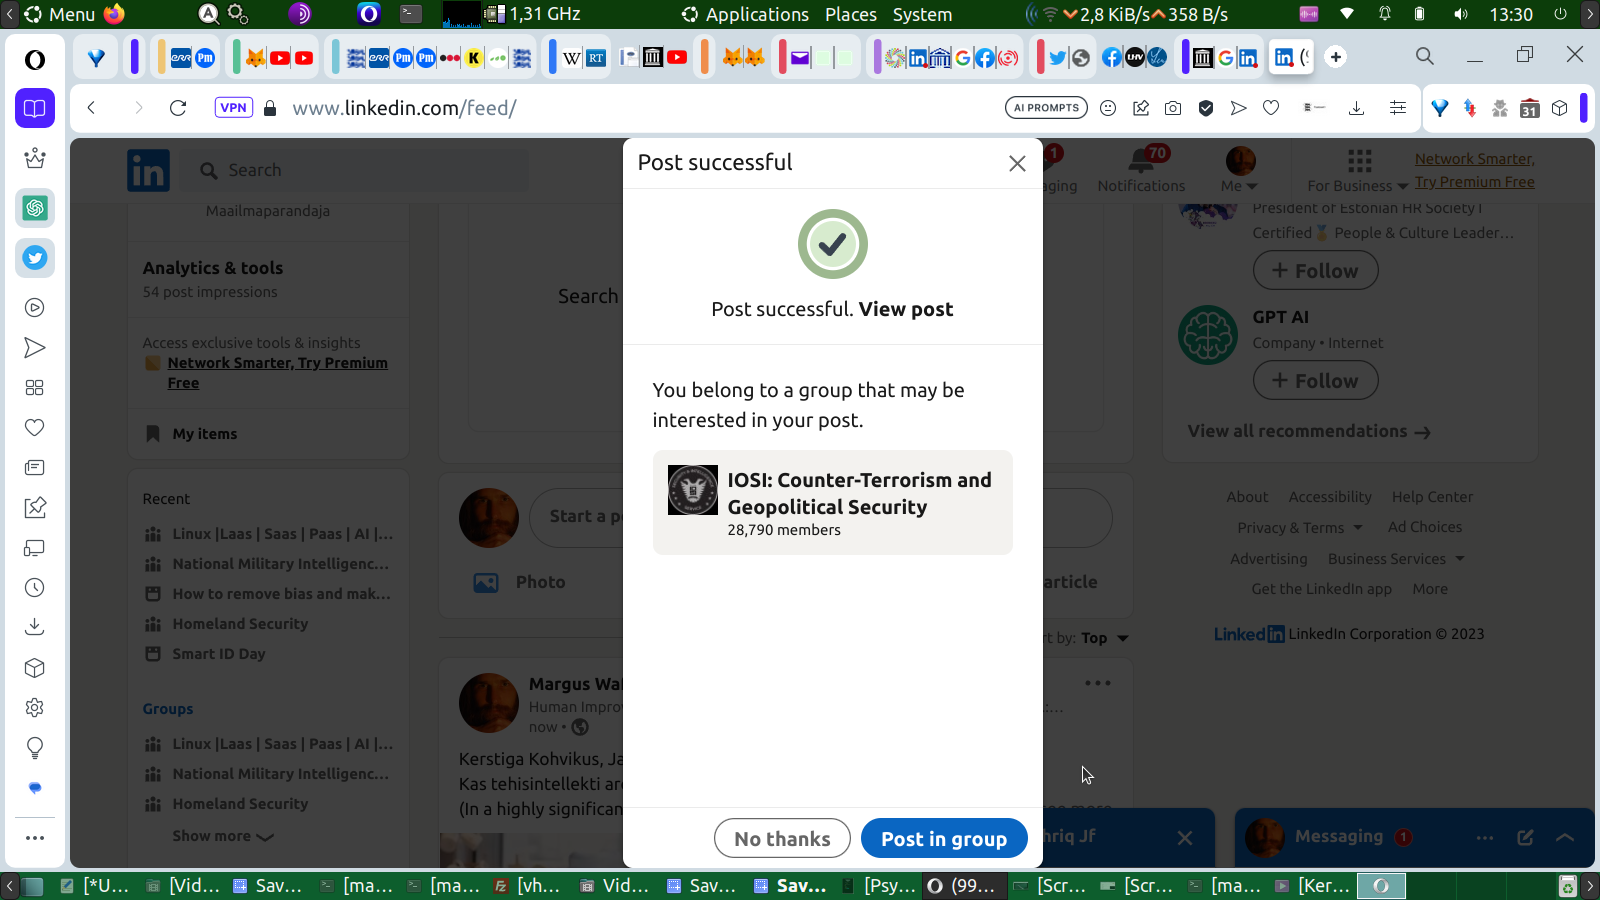Open the Opera main menu logo

tap(35, 60)
